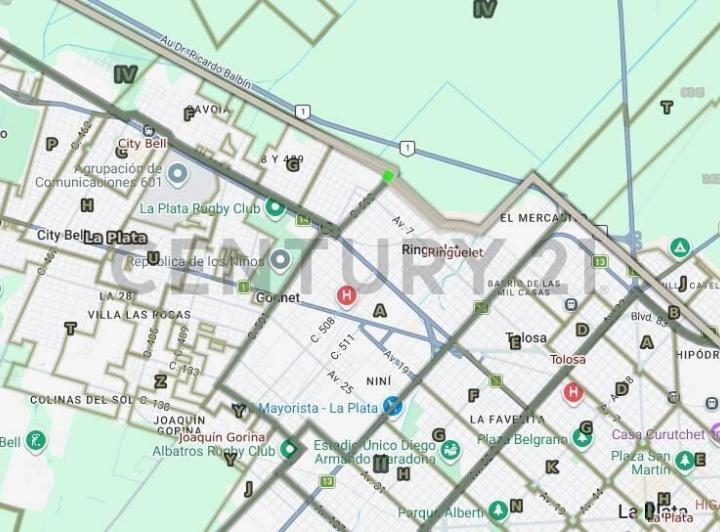
Task: Select the República de los Niños pin
Action: coord(280,260)
